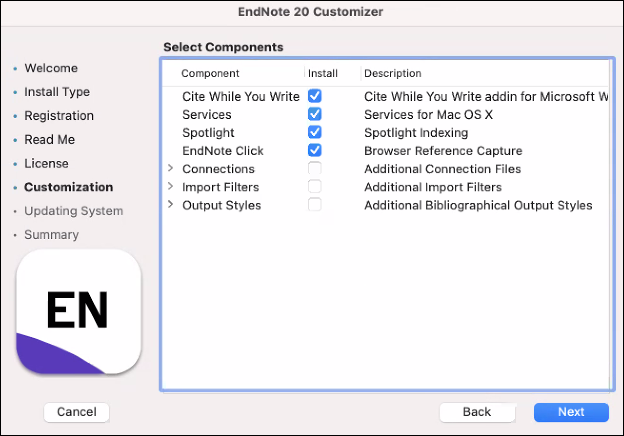This screenshot has width=624, height=436.
Task: Go Back to the previous step
Action: [477, 412]
